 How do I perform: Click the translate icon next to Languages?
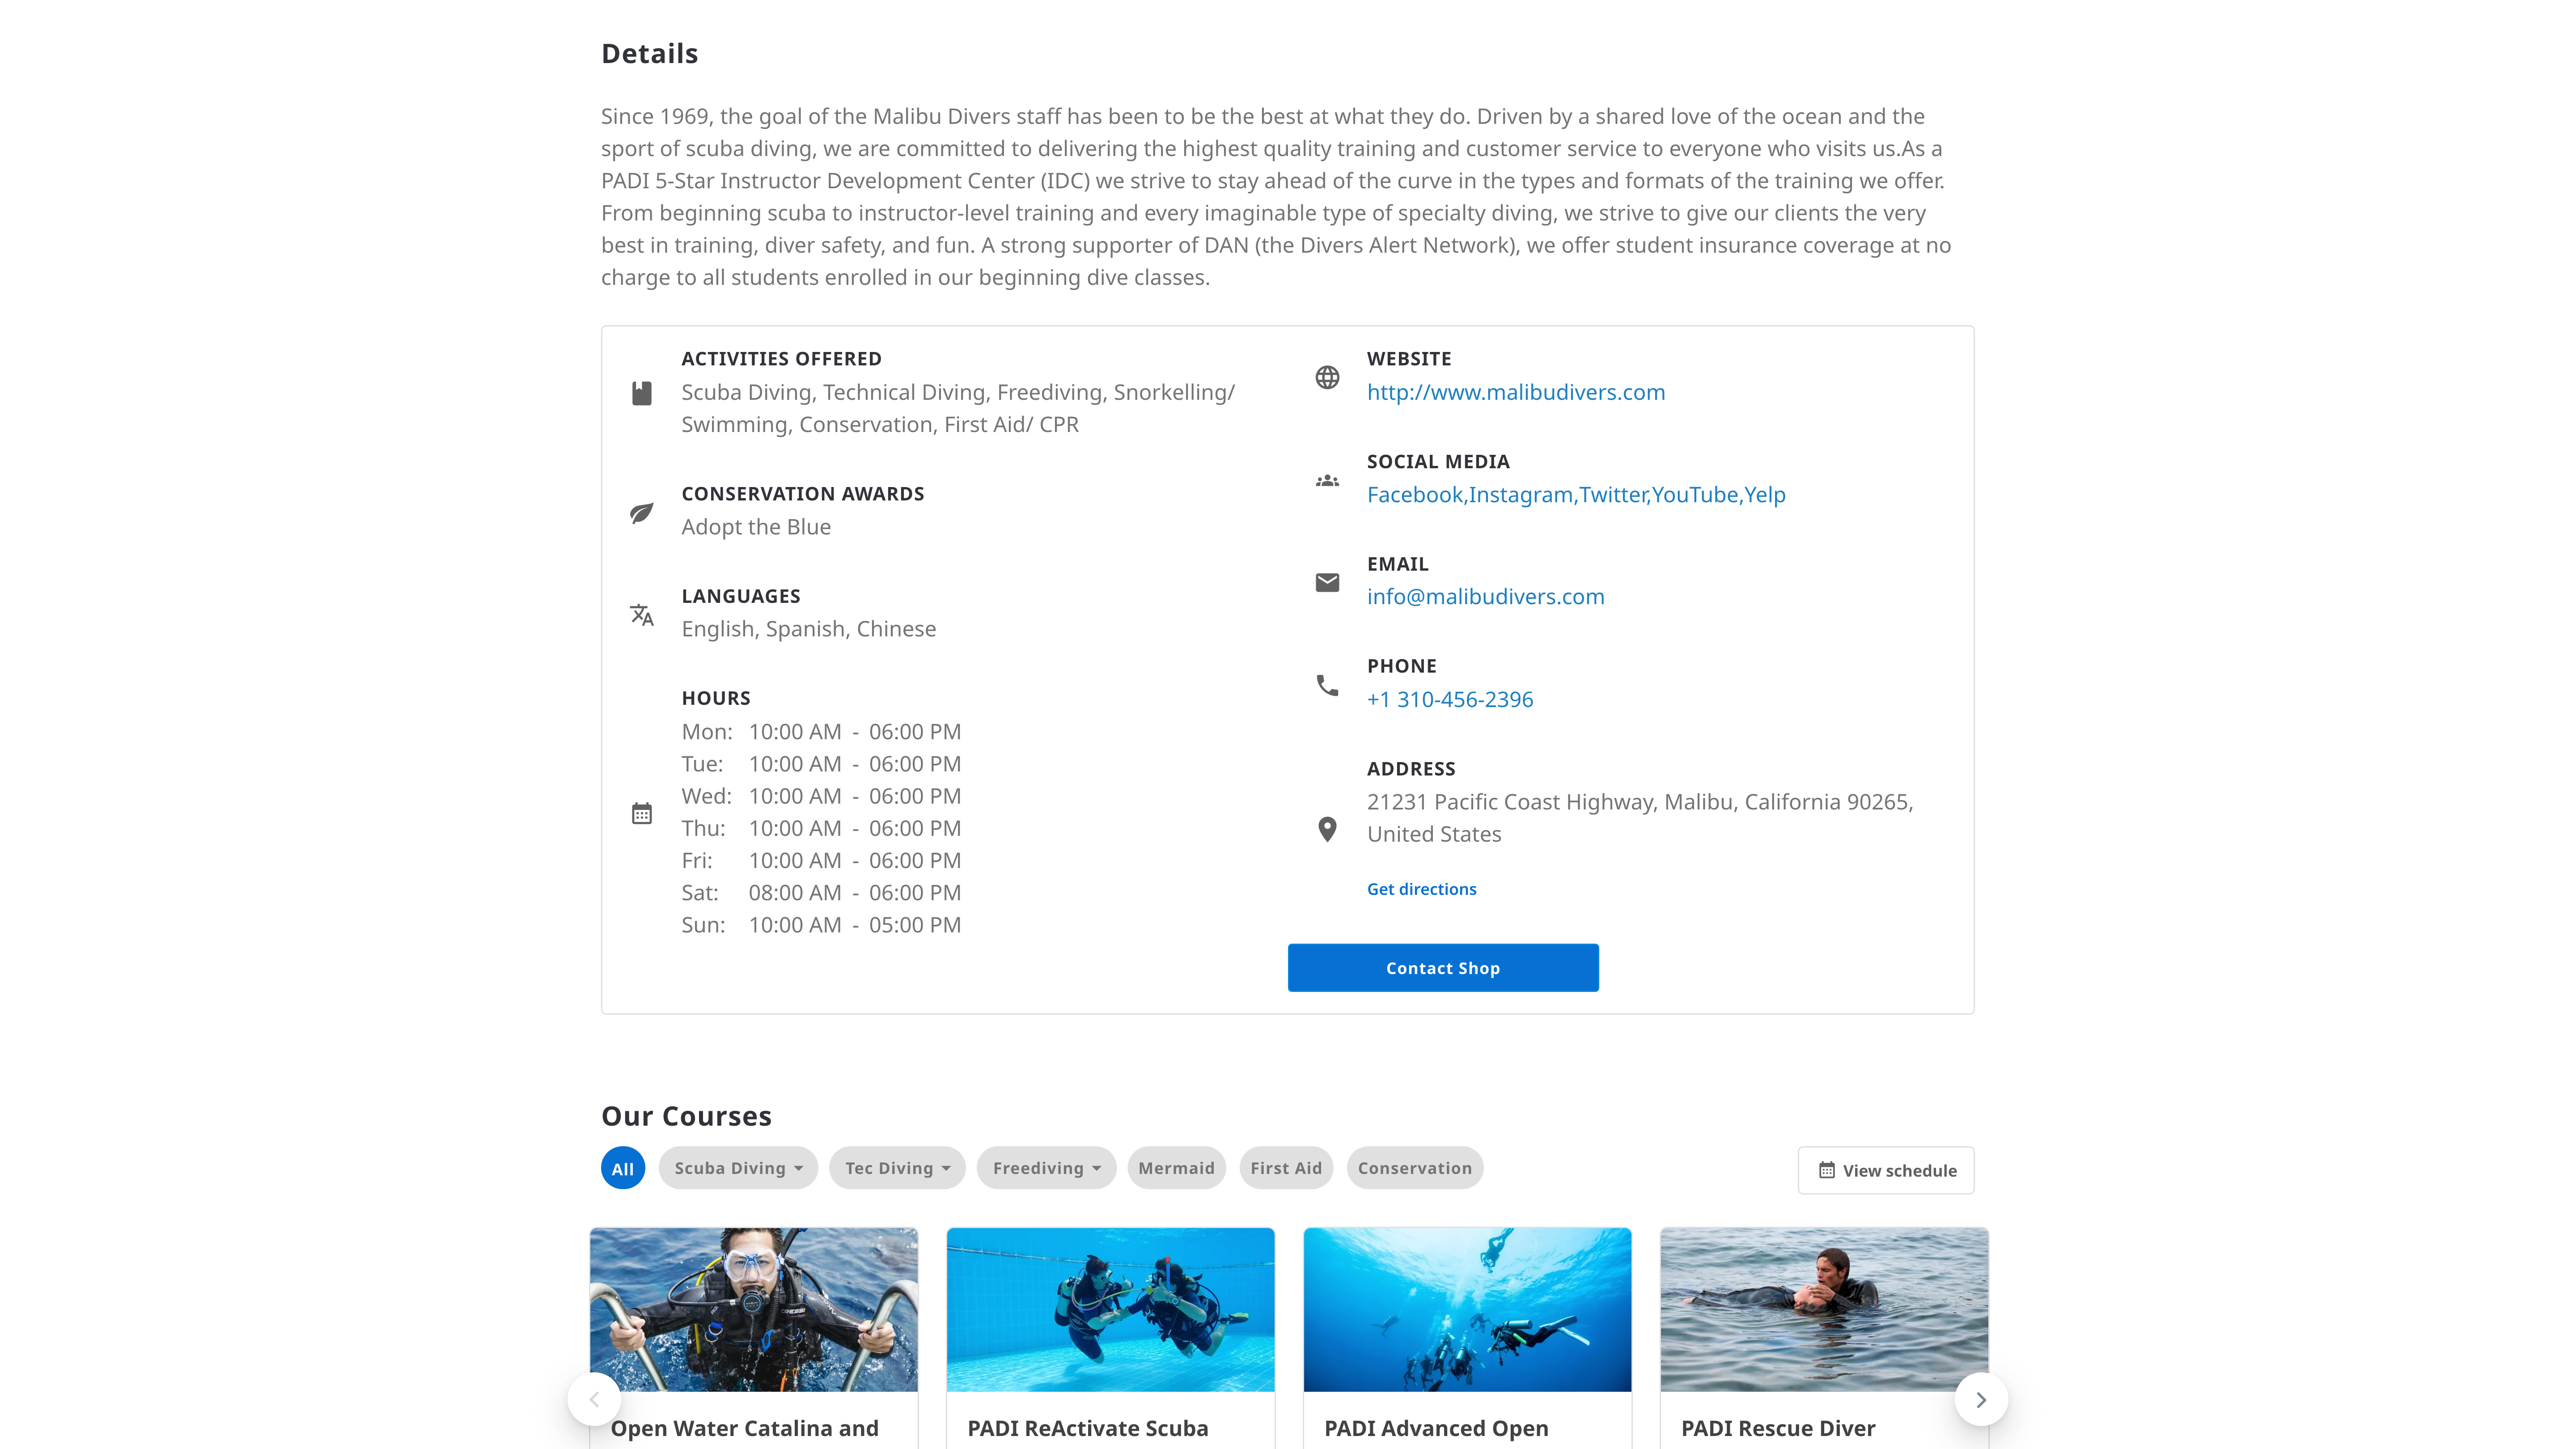tap(642, 614)
